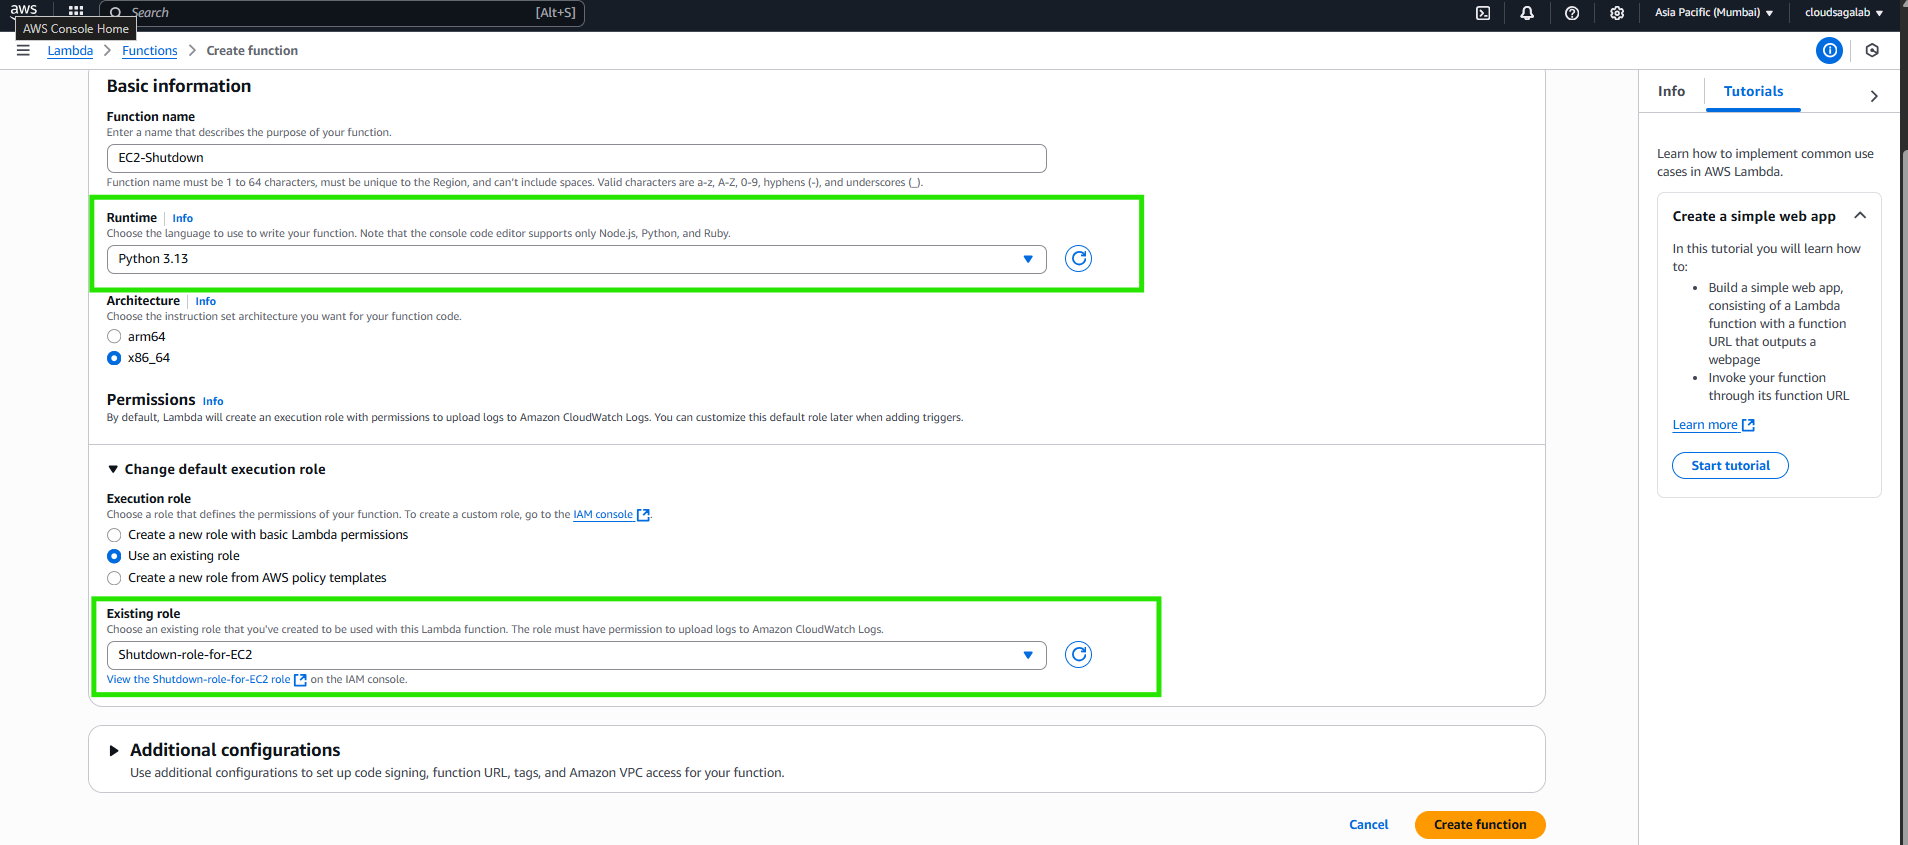Go to the Lambda breadcrumb
1908x845 pixels.
[70, 51]
